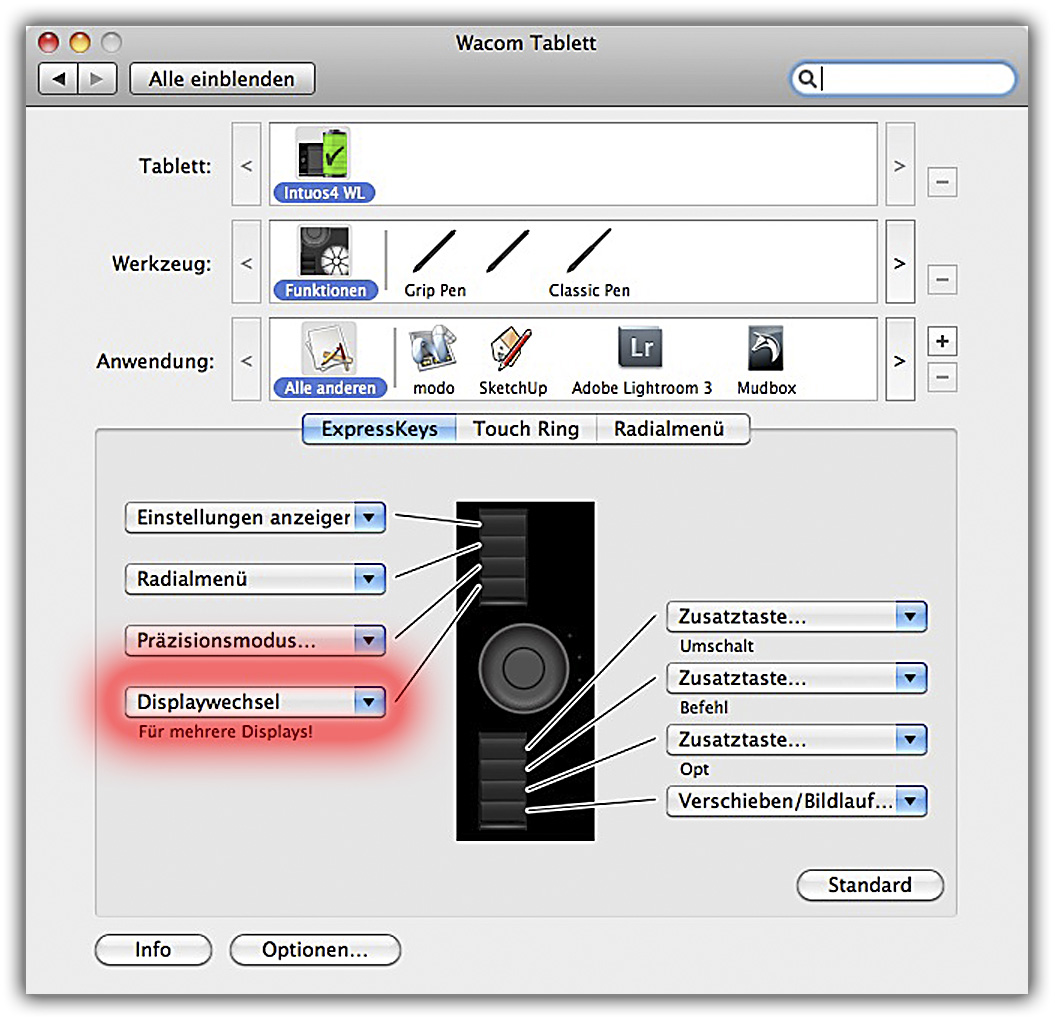This screenshot has height=1021, width=1055.
Task: Add an application with the plus button
Action: [942, 342]
